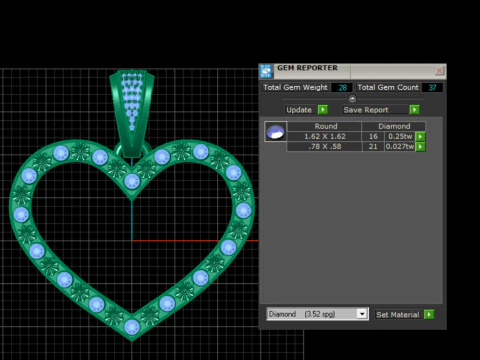Screen dimensions: 480x360
Task: Click the Total Gem Count label
Action: click(x=388, y=87)
